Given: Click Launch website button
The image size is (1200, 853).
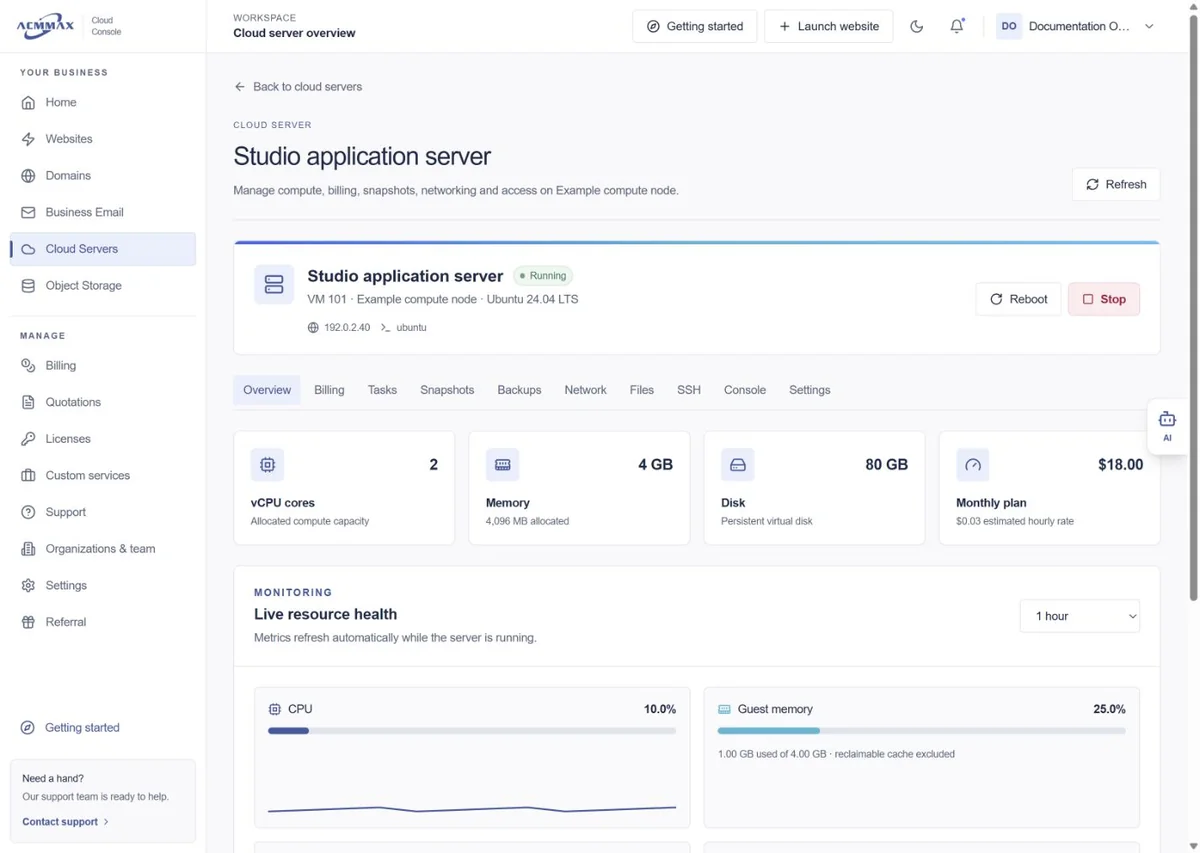Looking at the screenshot, I should click(x=829, y=26).
